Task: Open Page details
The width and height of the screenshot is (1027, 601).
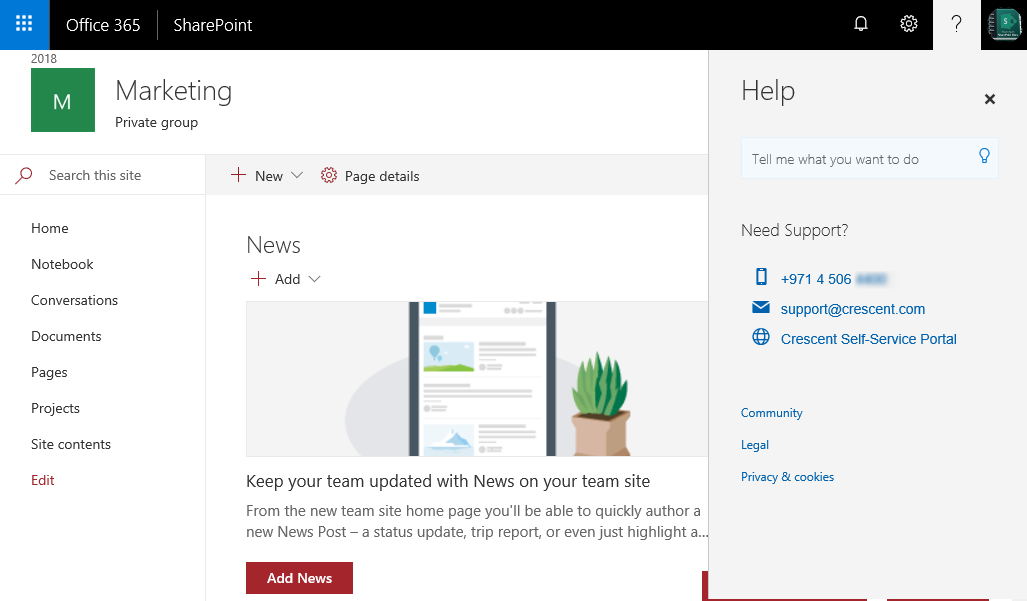Action: point(370,176)
